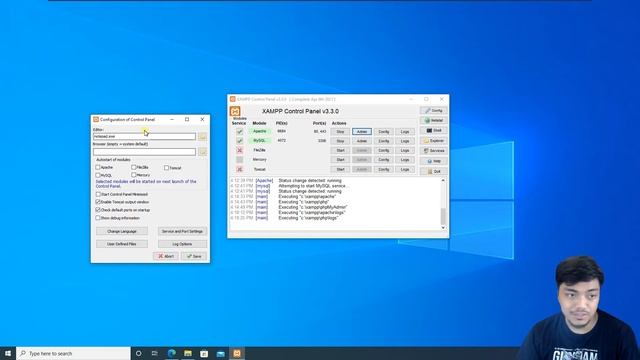The width and height of the screenshot is (640, 360).
Task: Open Config button with wrench icon at top right
Action: point(433,111)
